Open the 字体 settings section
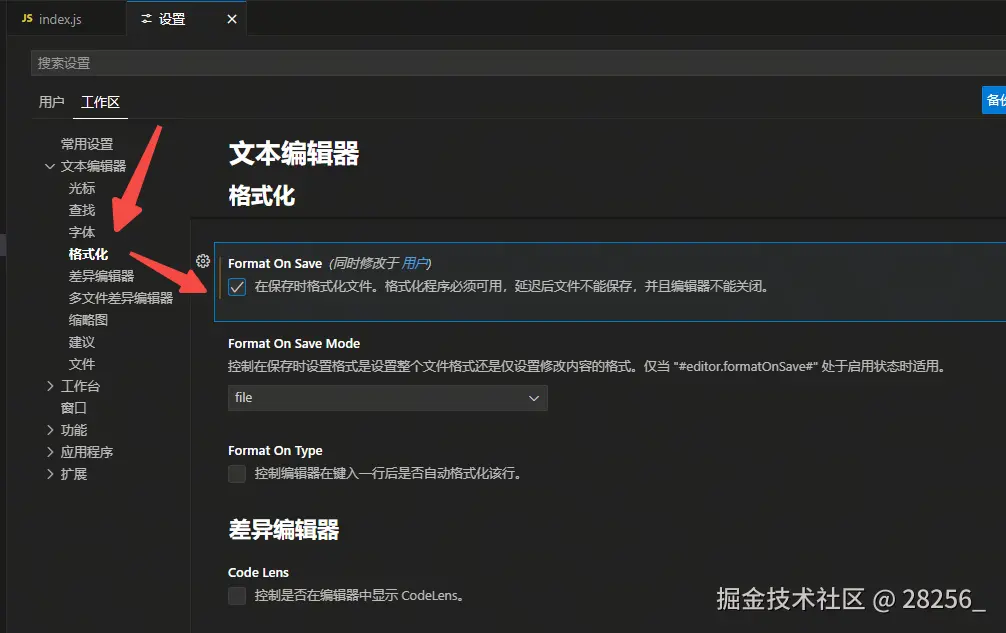Viewport: 1006px width, 633px height. point(81,232)
